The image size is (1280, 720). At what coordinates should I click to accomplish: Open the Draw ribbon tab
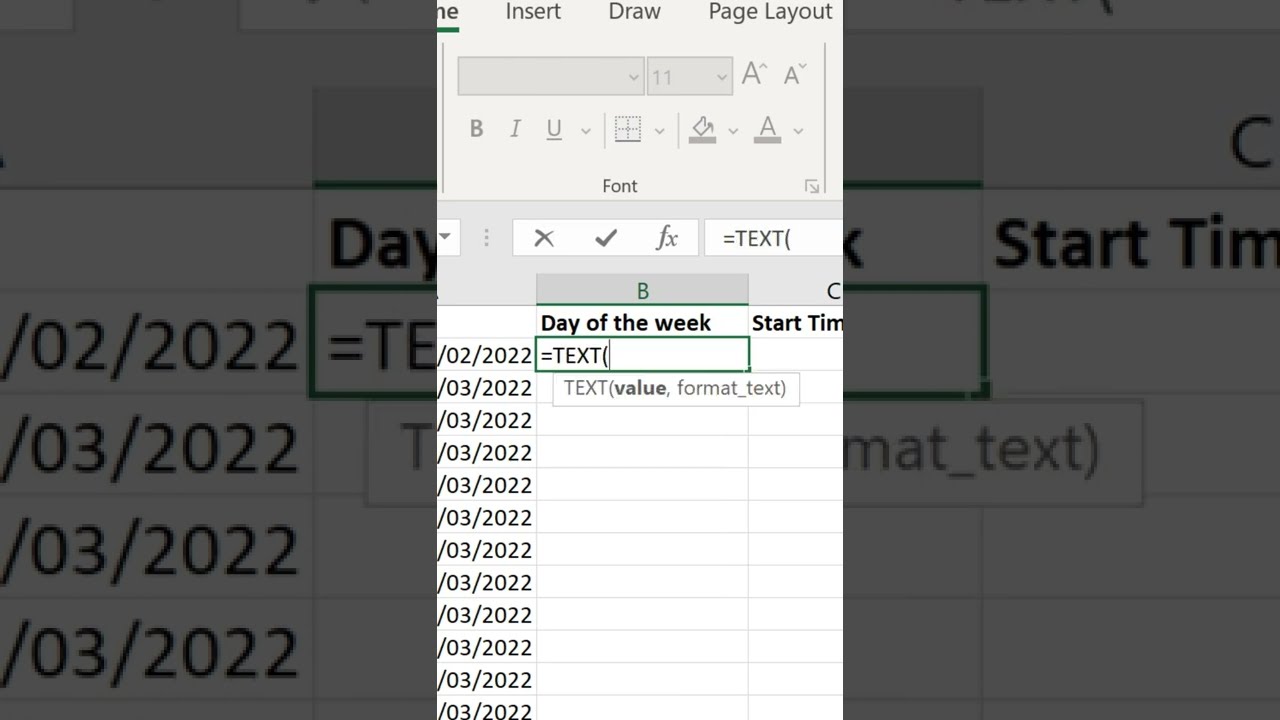634,12
